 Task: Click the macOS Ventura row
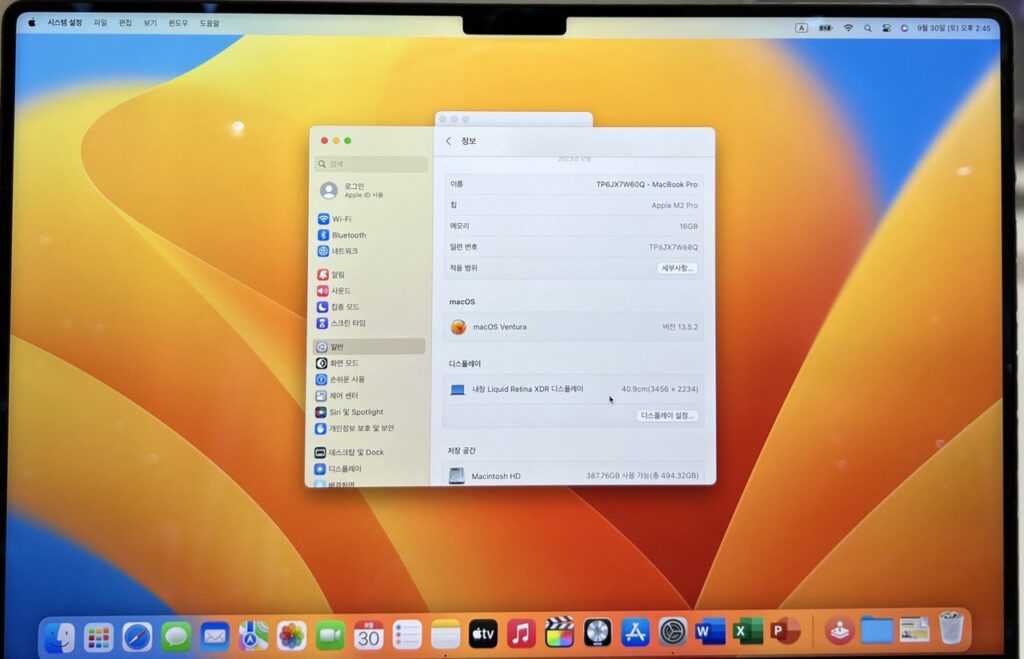point(573,327)
